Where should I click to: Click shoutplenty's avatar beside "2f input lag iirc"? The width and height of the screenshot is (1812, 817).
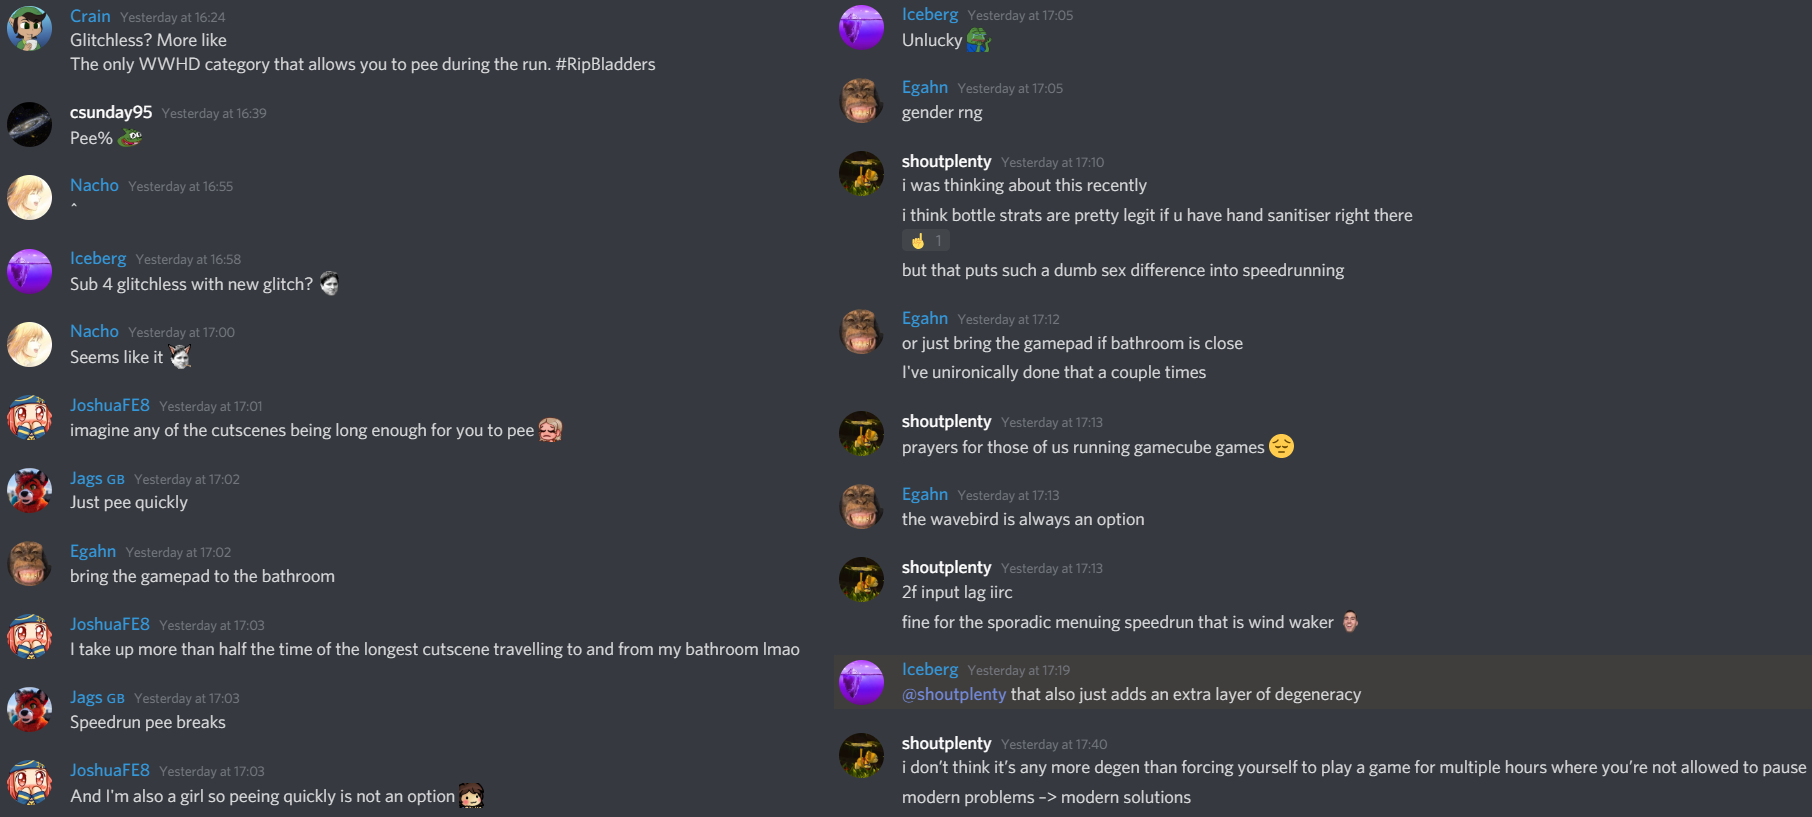click(861, 580)
